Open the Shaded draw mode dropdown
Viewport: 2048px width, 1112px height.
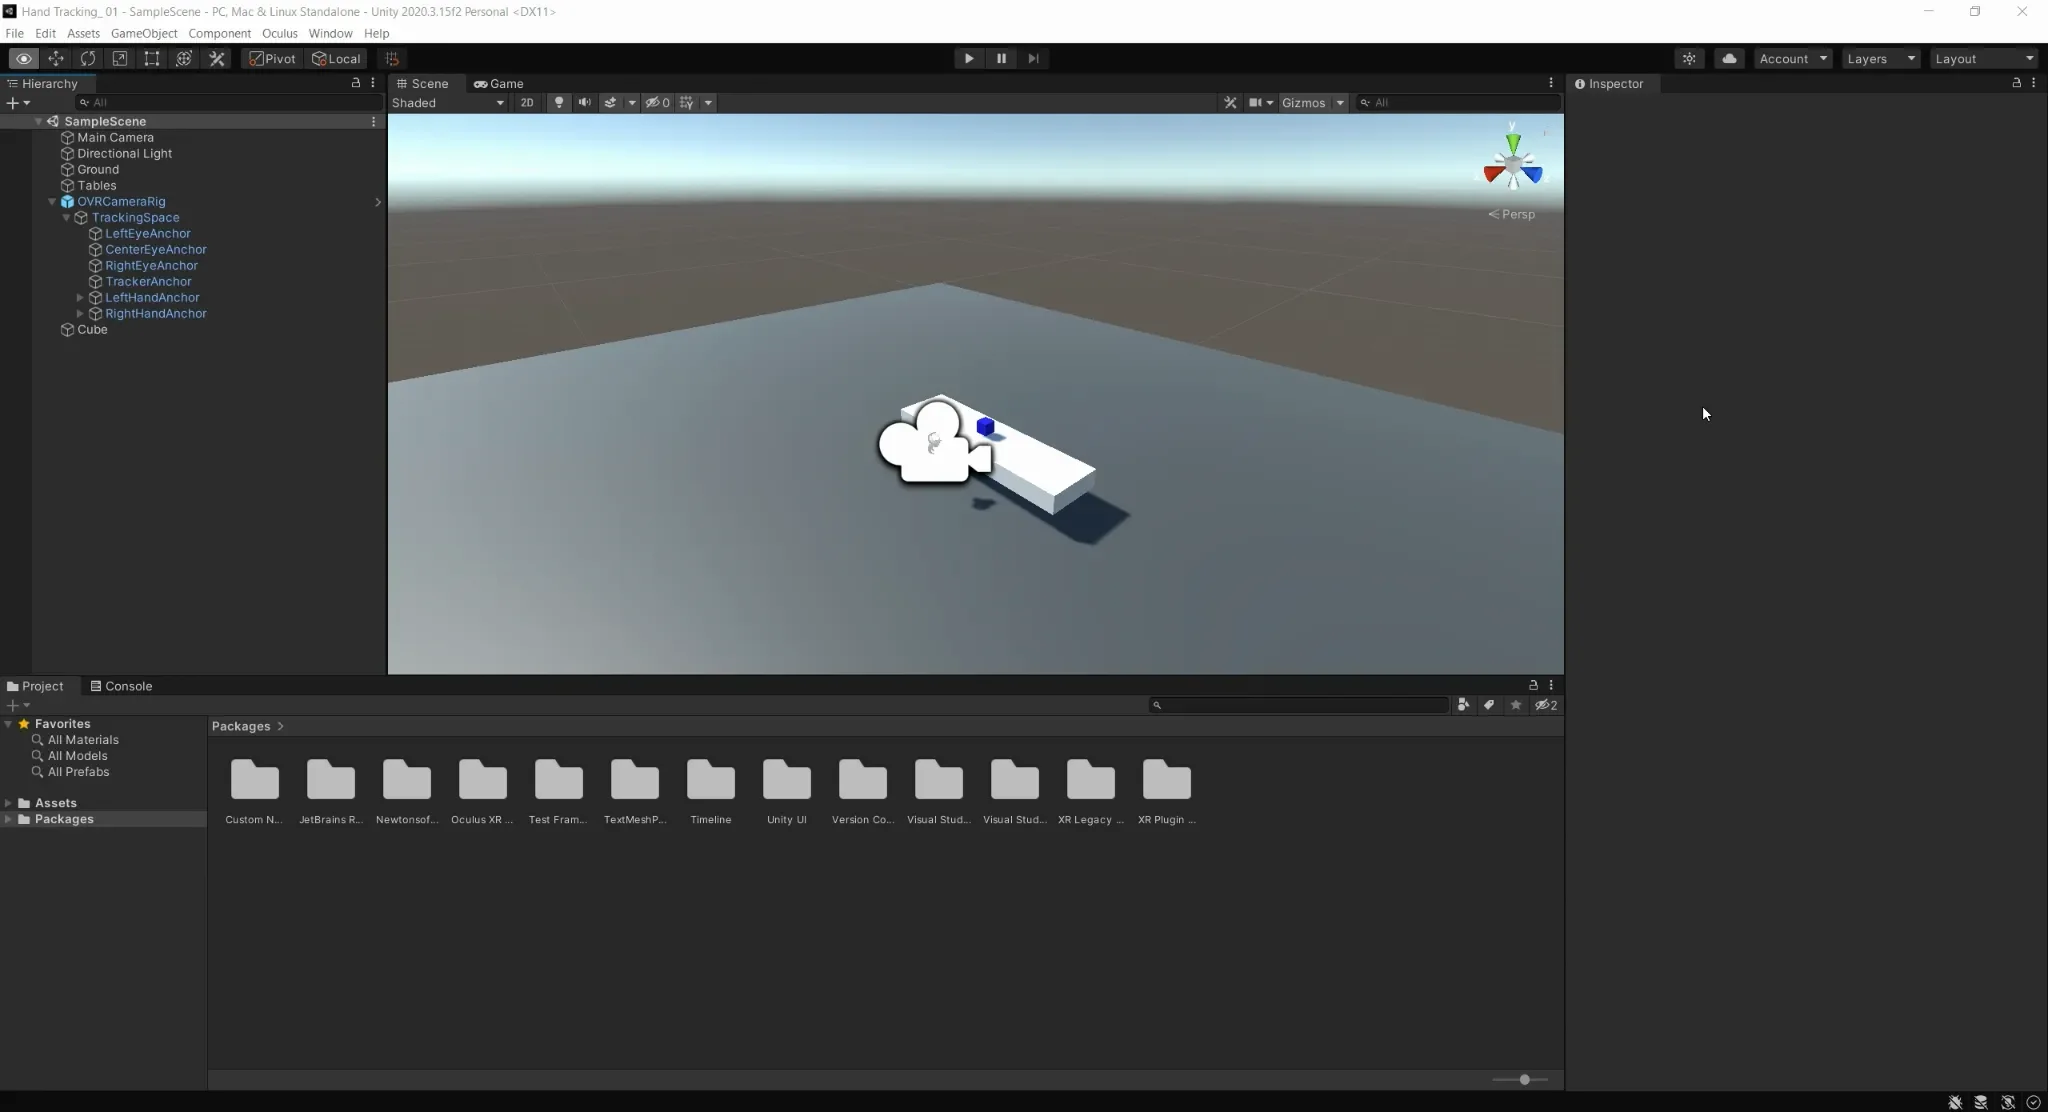click(447, 102)
